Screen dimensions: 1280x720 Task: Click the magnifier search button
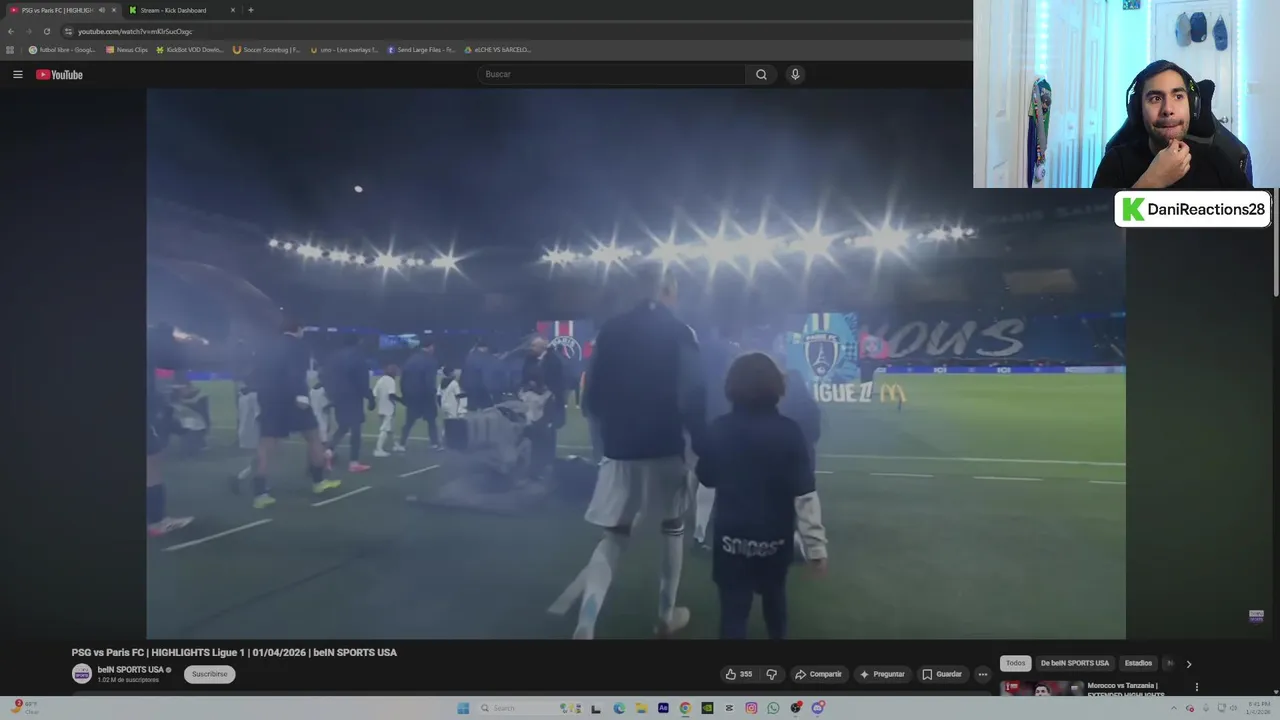[x=761, y=74]
